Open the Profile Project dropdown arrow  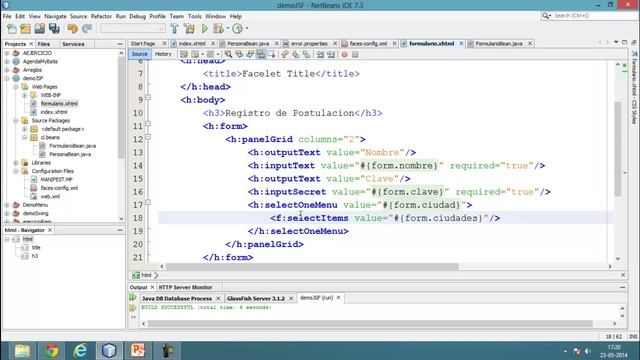tap(247, 29)
